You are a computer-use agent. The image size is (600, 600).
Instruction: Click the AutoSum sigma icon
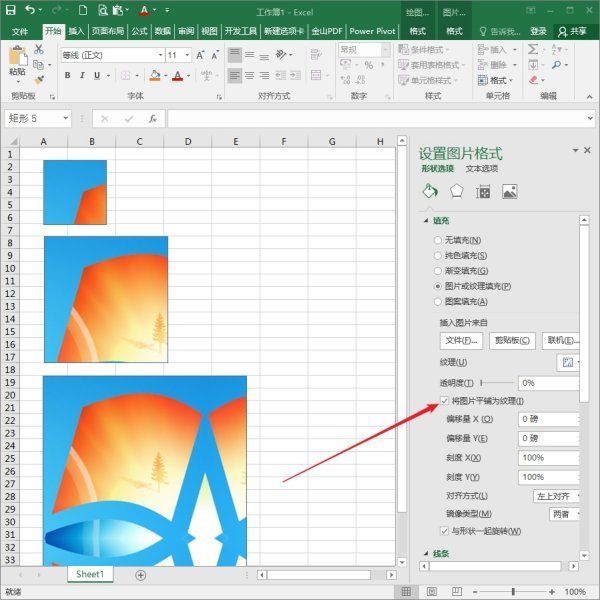(x=533, y=49)
